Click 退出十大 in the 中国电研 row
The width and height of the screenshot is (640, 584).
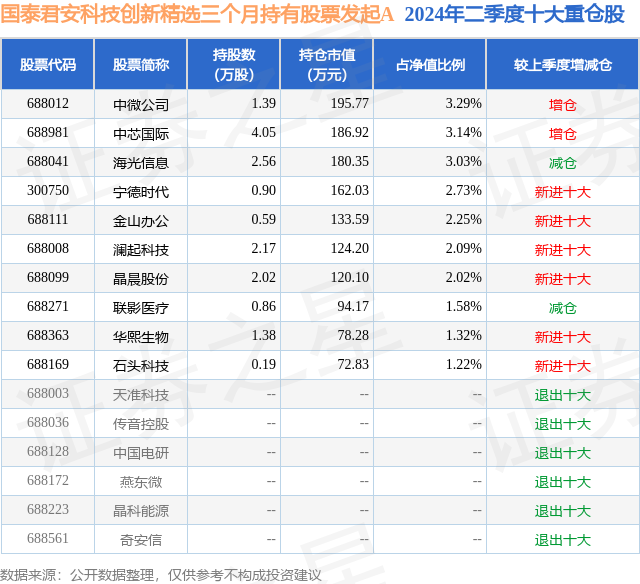(x=562, y=453)
